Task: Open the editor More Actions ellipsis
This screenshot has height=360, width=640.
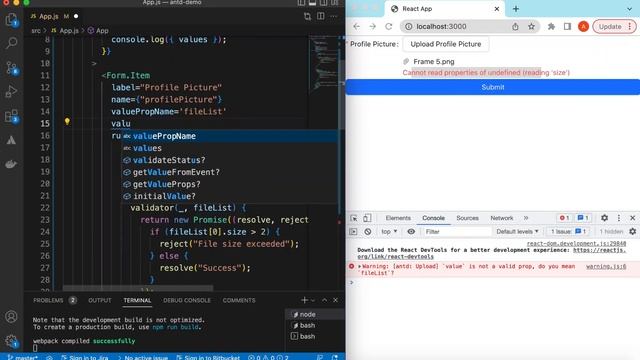Action: tap(334, 16)
